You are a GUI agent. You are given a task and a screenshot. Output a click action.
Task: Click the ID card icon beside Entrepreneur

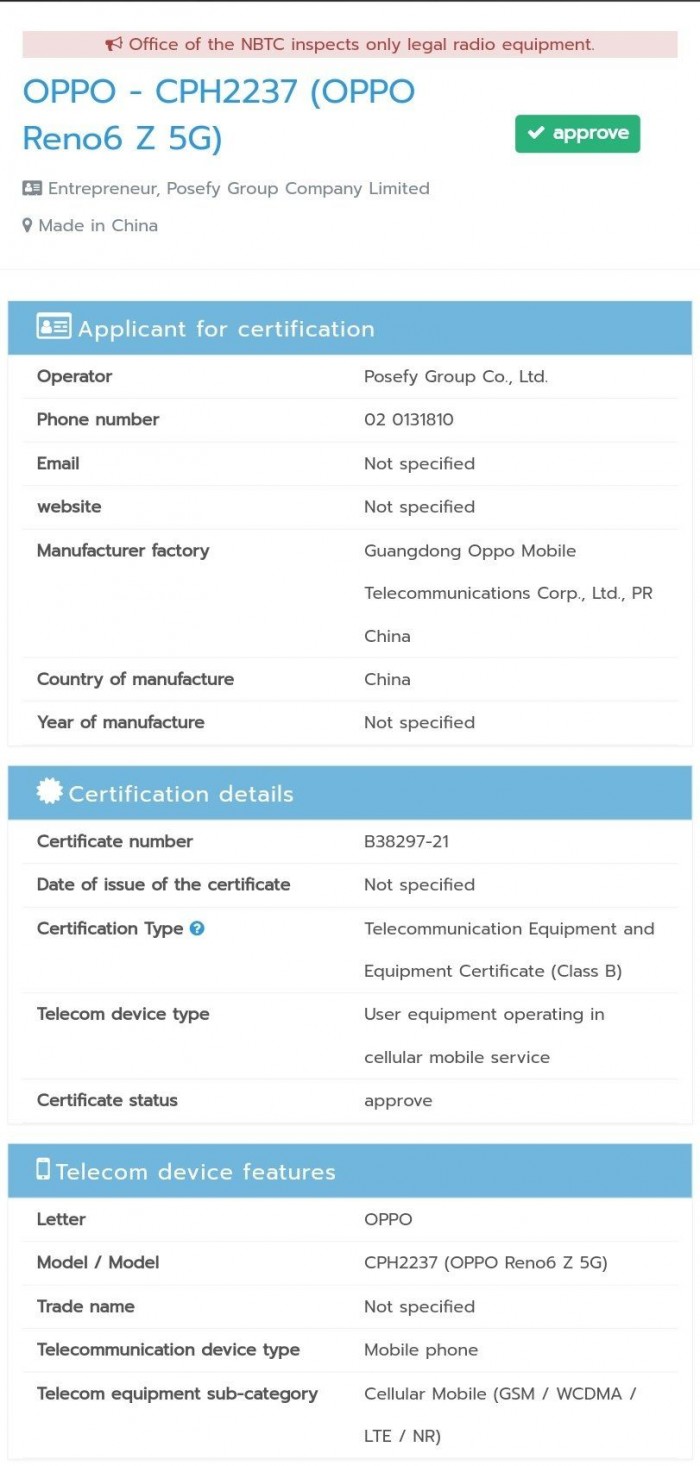tap(32, 188)
